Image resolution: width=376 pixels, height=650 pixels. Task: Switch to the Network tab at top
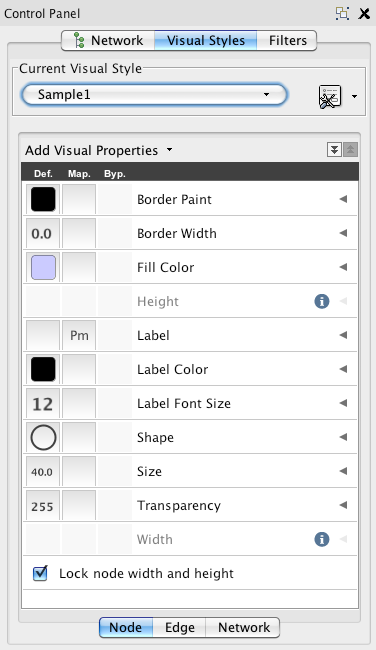pyautogui.click(x=108, y=41)
